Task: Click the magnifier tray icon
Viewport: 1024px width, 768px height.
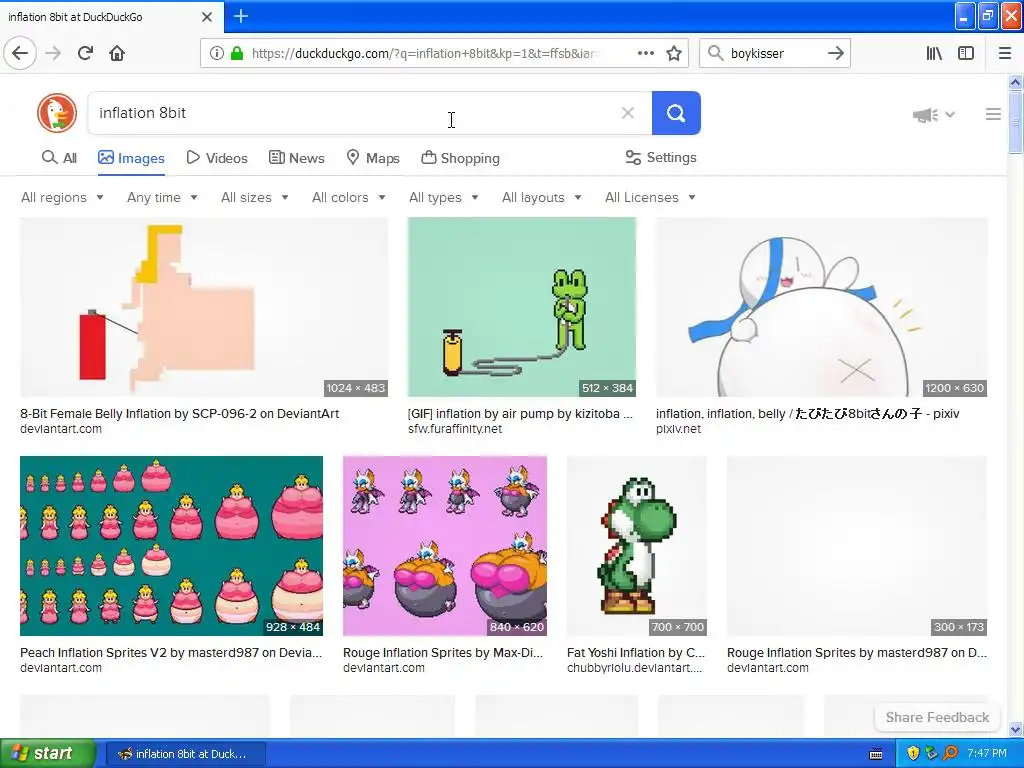Action: click(x=950, y=754)
